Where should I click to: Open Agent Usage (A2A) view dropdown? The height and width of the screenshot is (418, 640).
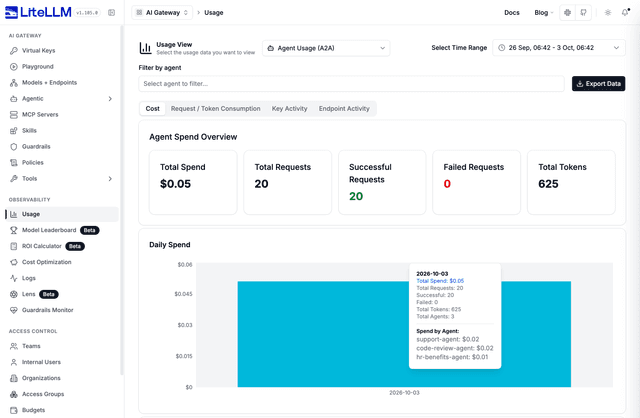coord(326,48)
